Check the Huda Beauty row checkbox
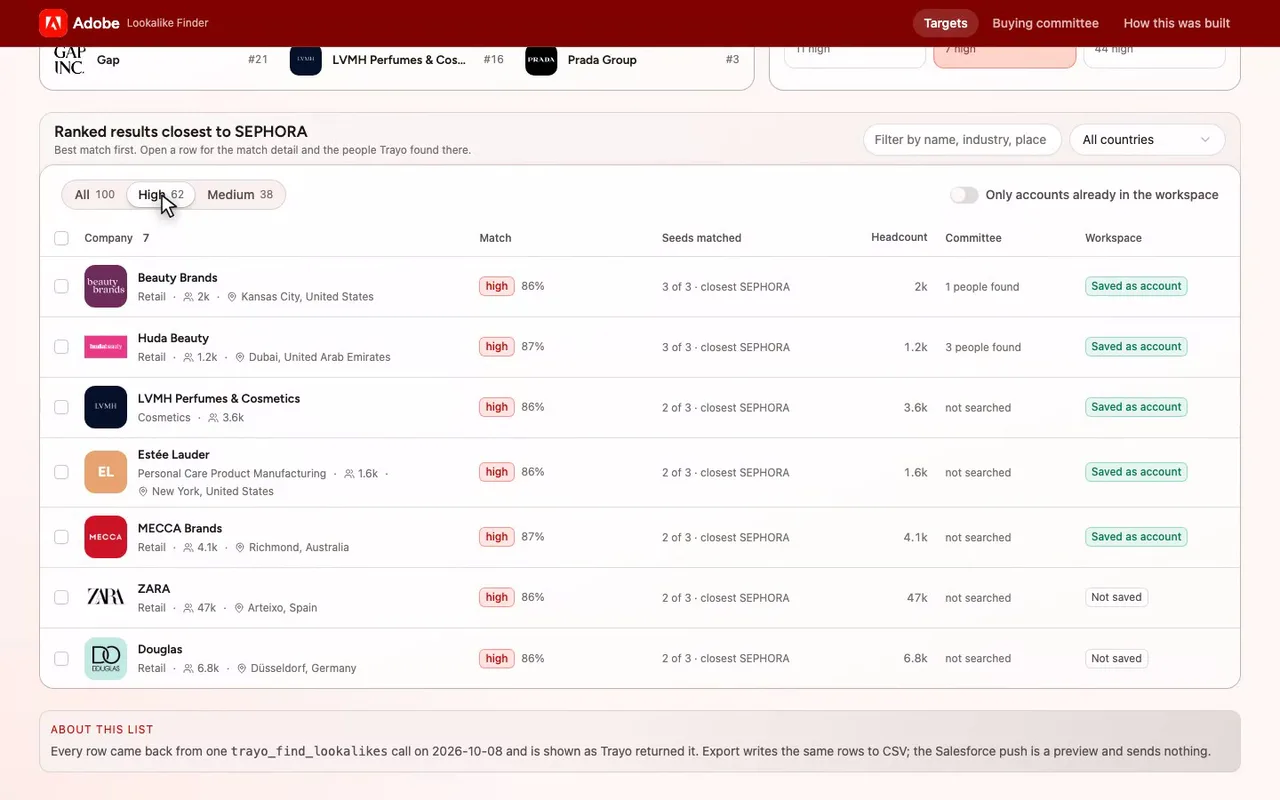This screenshot has height=800, width=1280. 61,347
